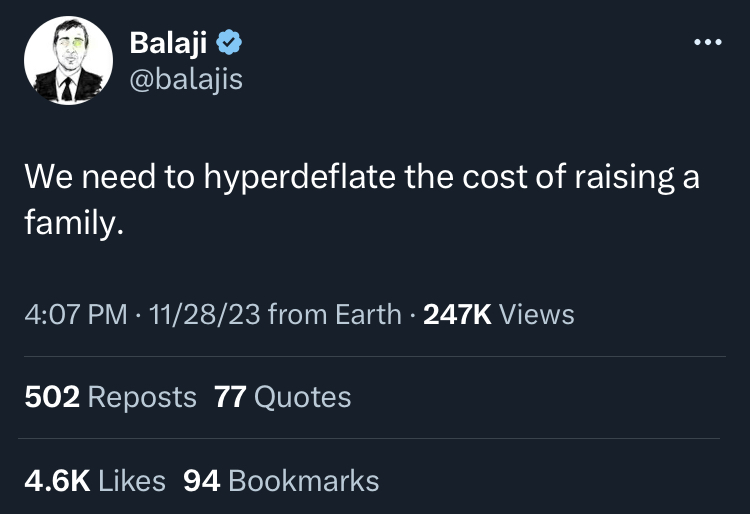
Task: Show the 77 Quotes list
Action: 283,397
